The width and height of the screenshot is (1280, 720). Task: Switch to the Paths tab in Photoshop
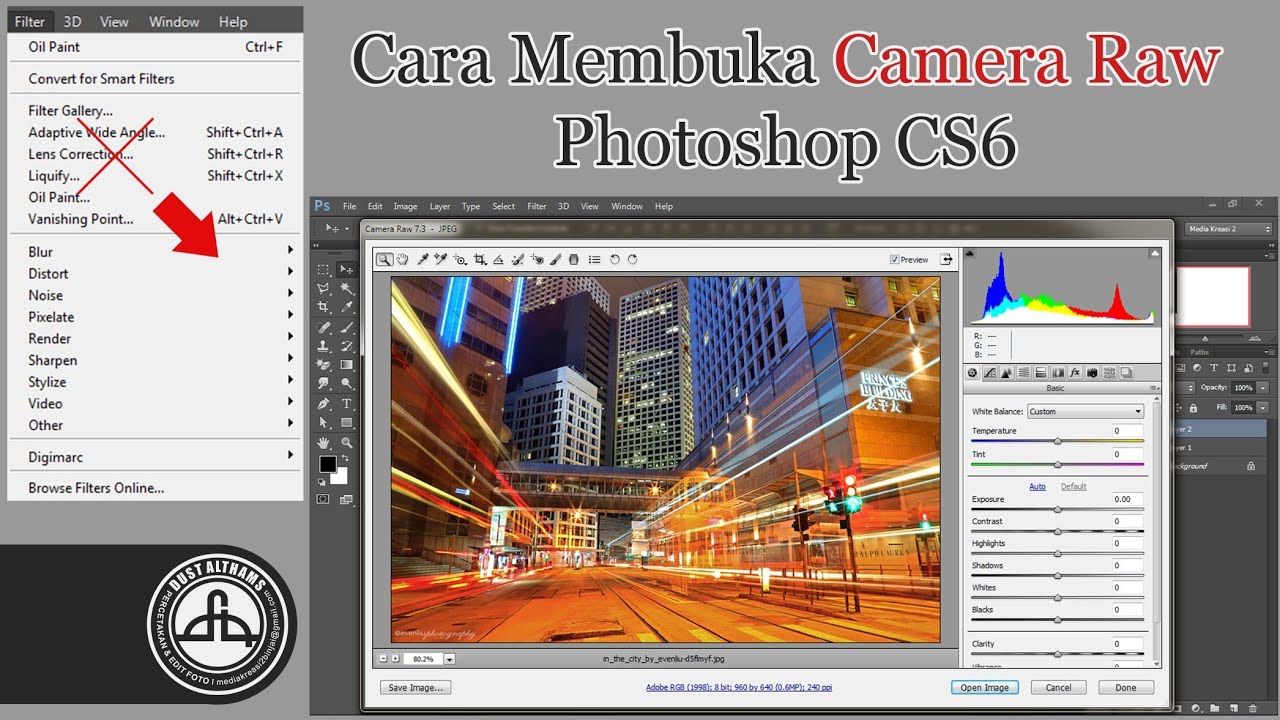click(1199, 351)
